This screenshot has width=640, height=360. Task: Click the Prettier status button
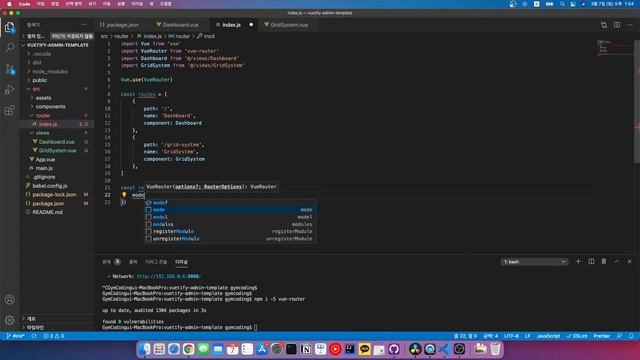[601, 336]
